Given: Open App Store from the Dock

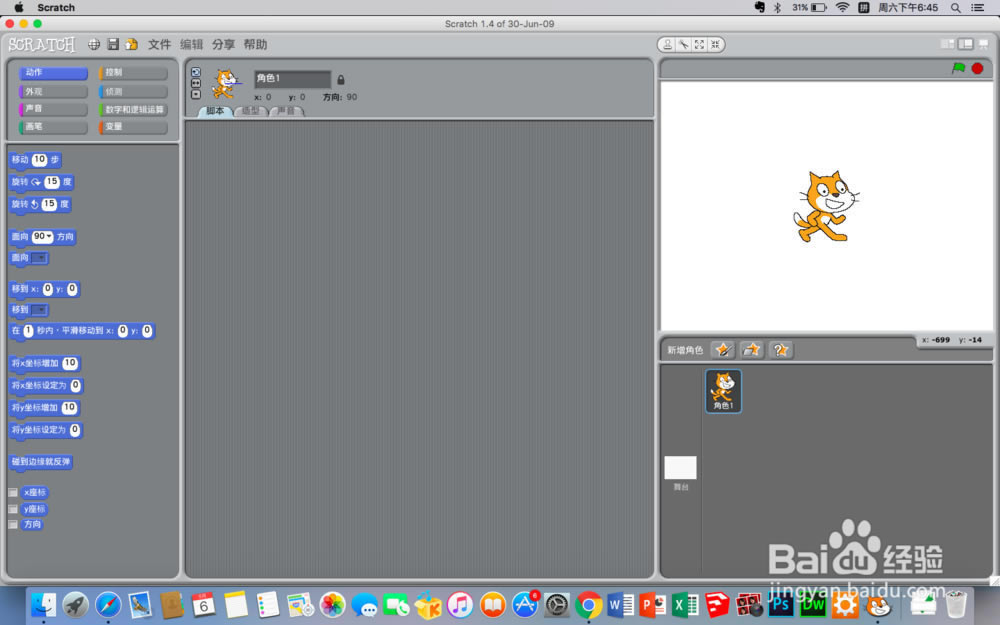Looking at the screenshot, I should (x=525, y=605).
